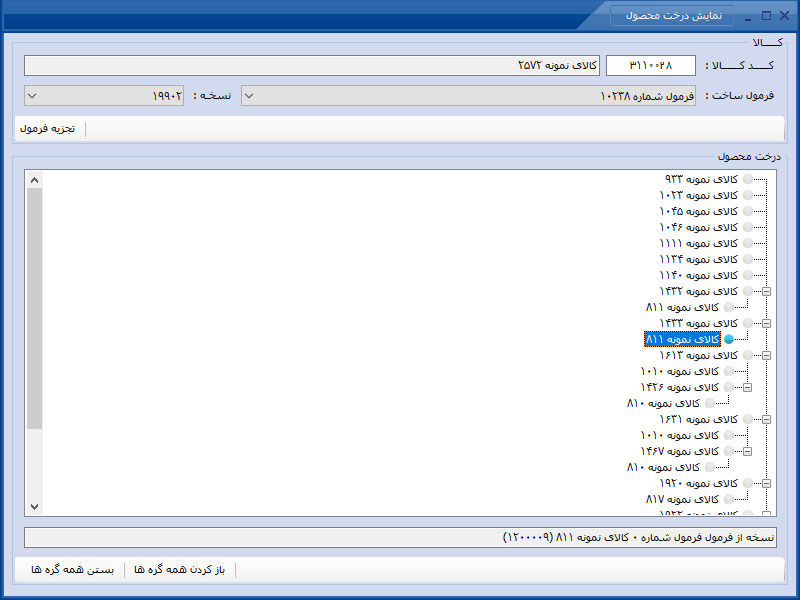This screenshot has height=600, width=800.
Task: Collapse the کالای نمونه ۱۴۶۷ sub-node
Action: [747, 451]
